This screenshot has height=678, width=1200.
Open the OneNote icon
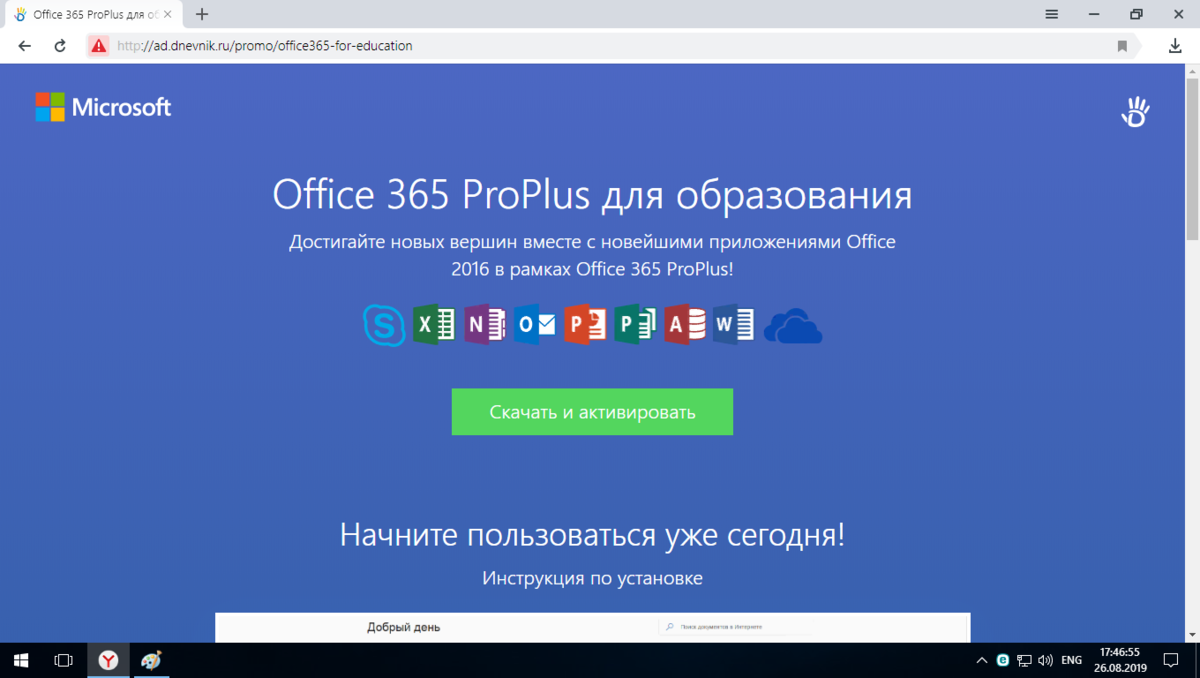pyautogui.click(x=484, y=324)
